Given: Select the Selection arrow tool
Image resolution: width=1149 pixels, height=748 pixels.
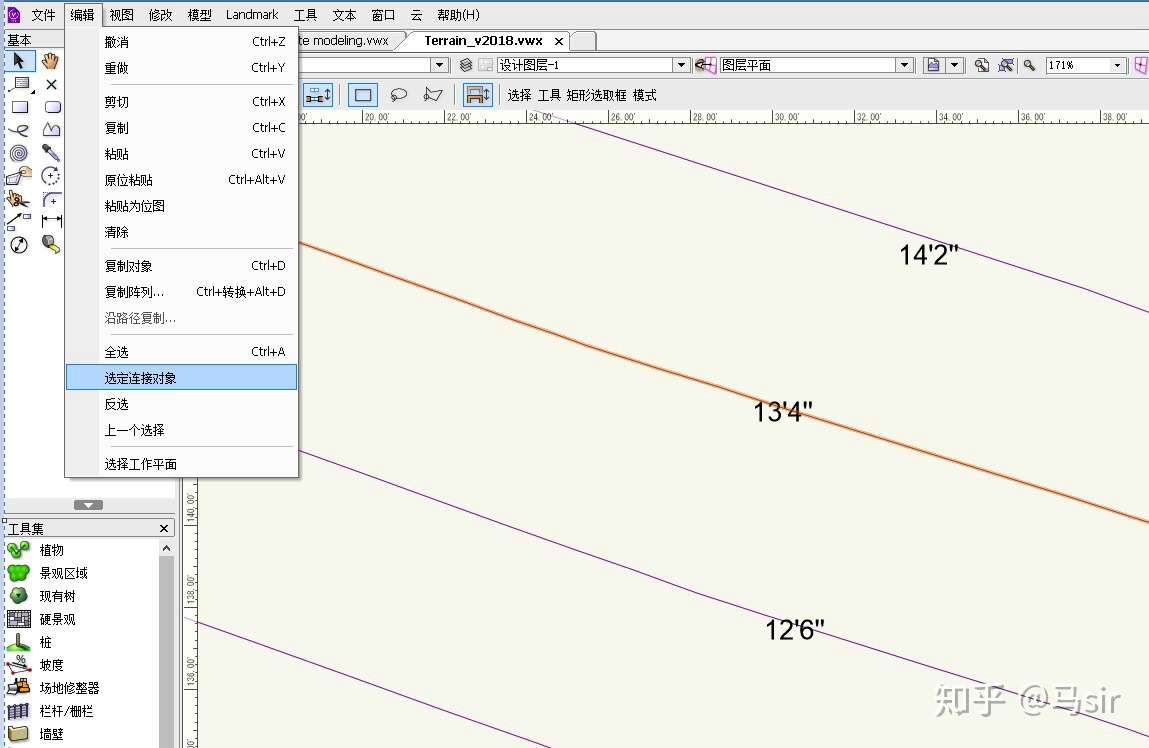Looking at the screenshot, I should 20,61.
